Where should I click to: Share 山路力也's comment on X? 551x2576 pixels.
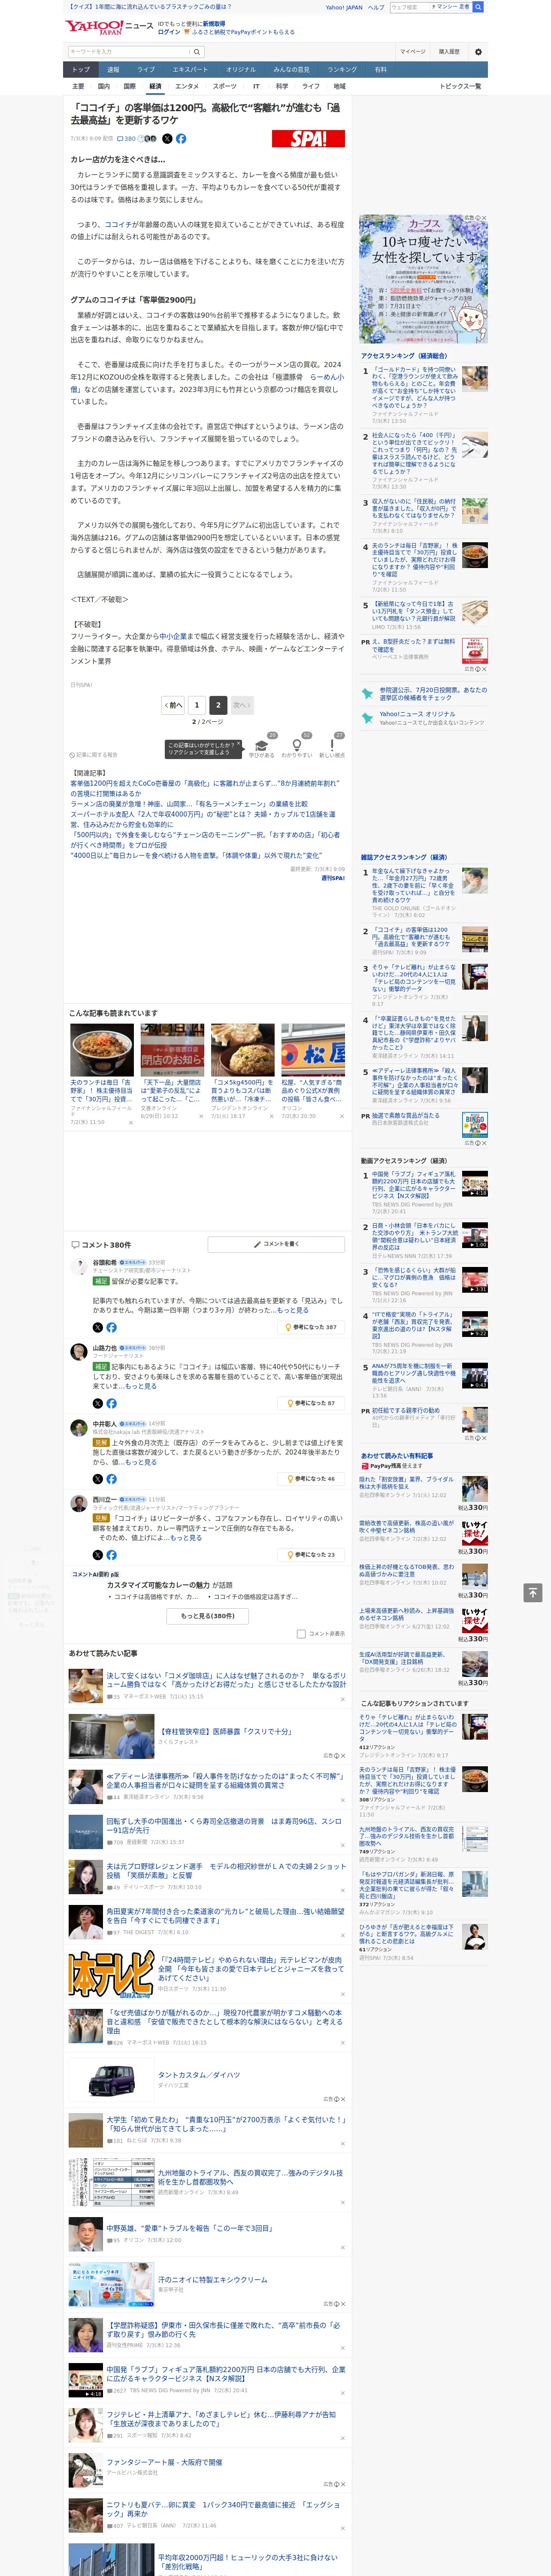[98, 1403]
